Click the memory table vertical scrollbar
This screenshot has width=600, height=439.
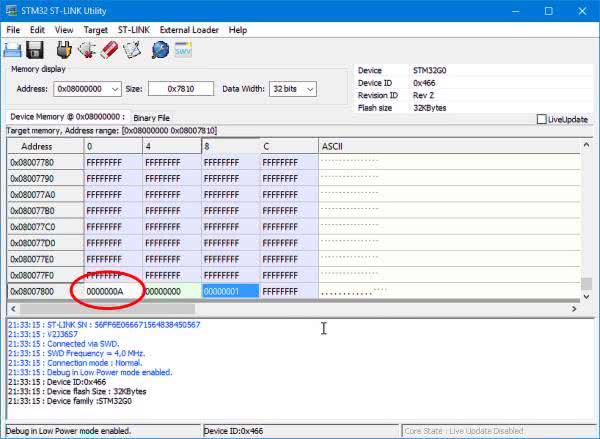585,220
